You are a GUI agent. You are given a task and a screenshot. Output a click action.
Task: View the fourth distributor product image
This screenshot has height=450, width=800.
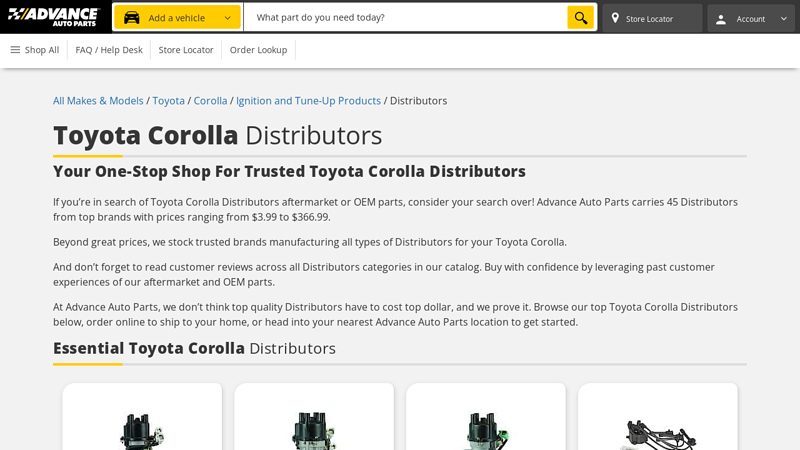[658, 430]
